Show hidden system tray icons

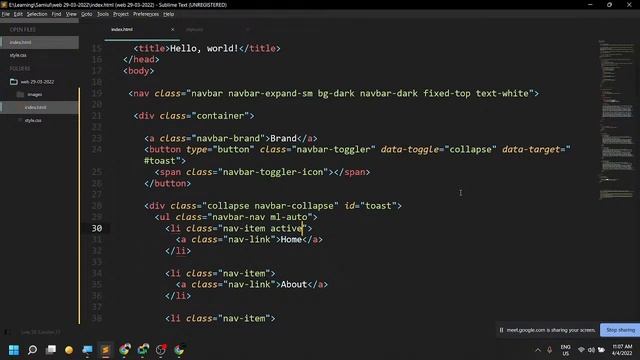click(538, 350)
